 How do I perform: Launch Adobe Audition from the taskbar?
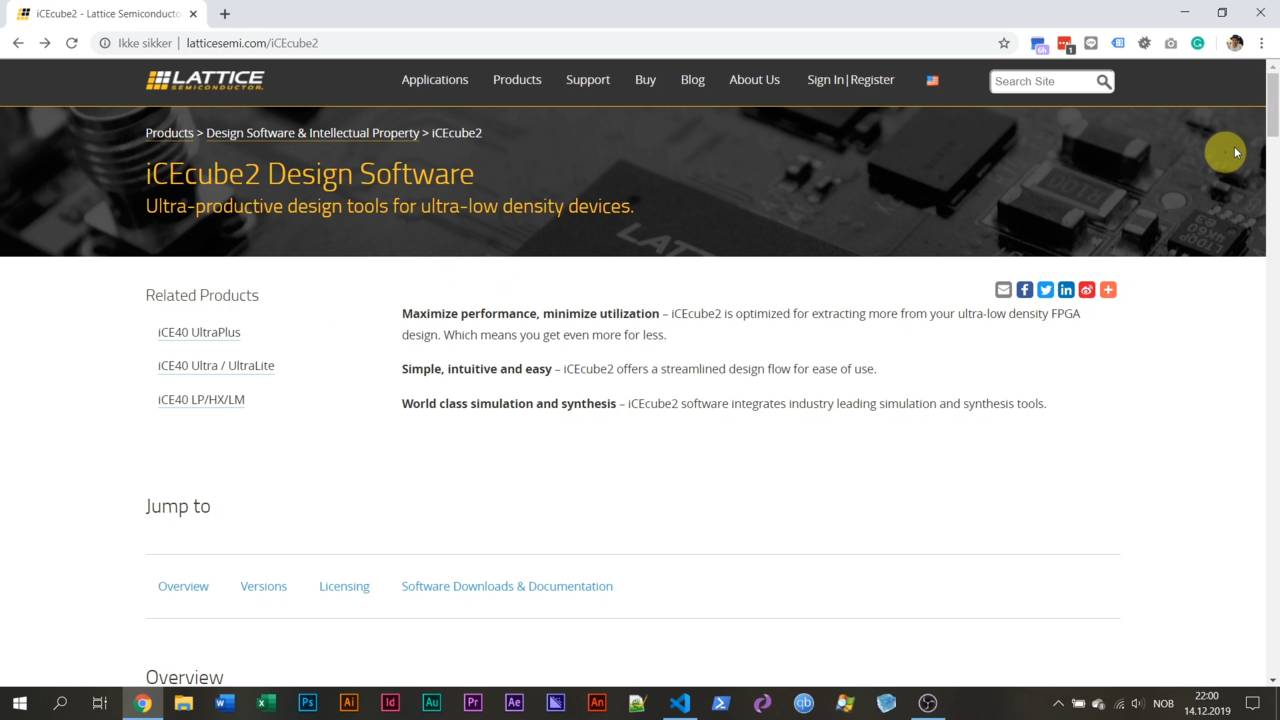click(431, 703)
